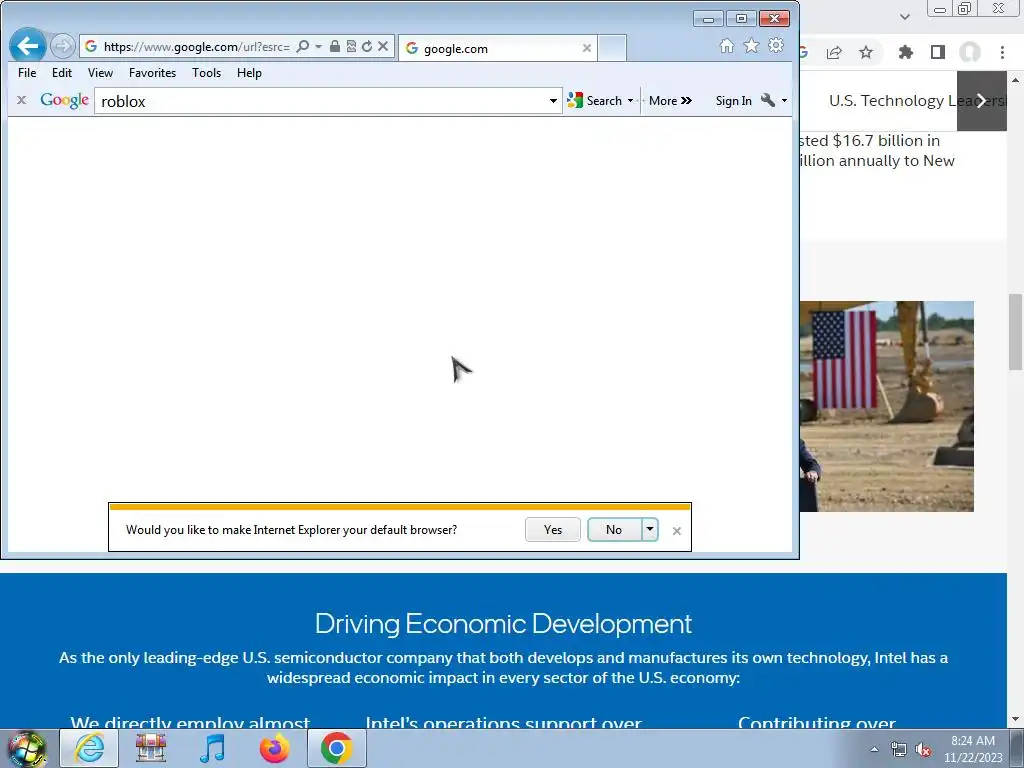Open the Windows Start menu
1024x768 pixels.
coord(26,749)
